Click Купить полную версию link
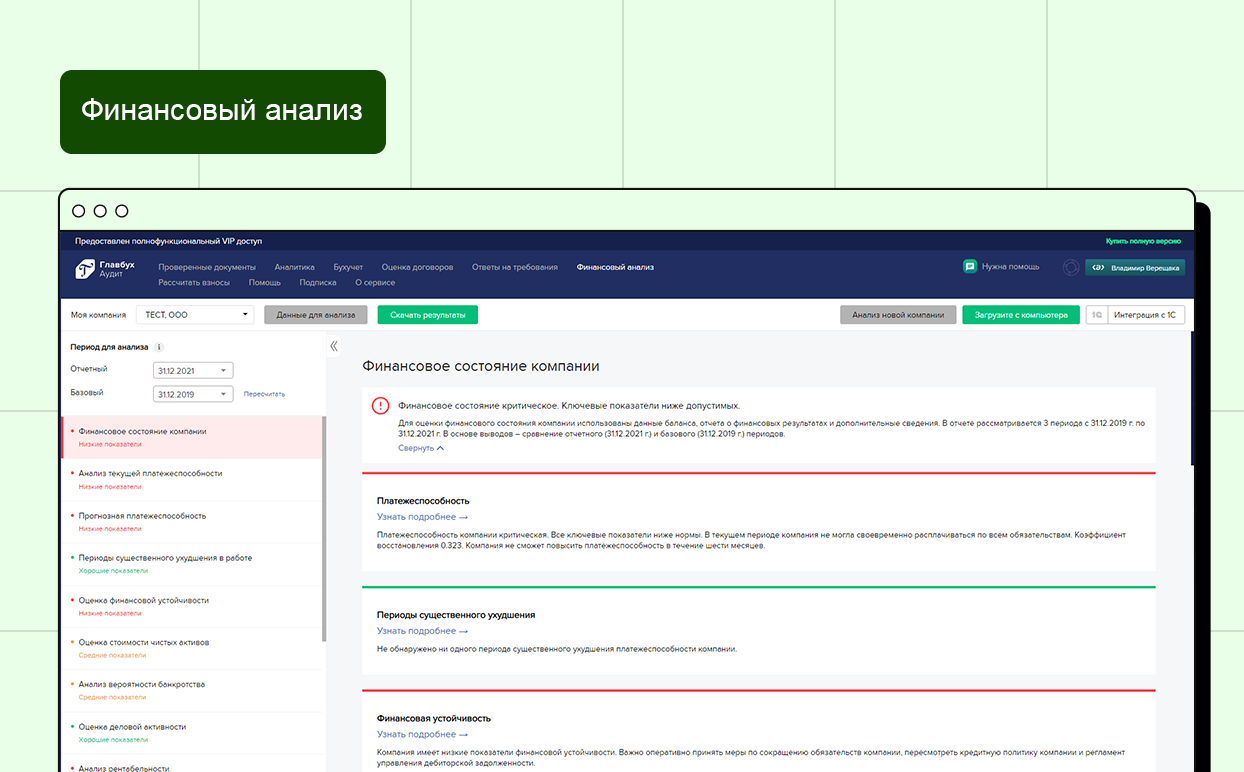The image size is (1244, 772). 1143,241
